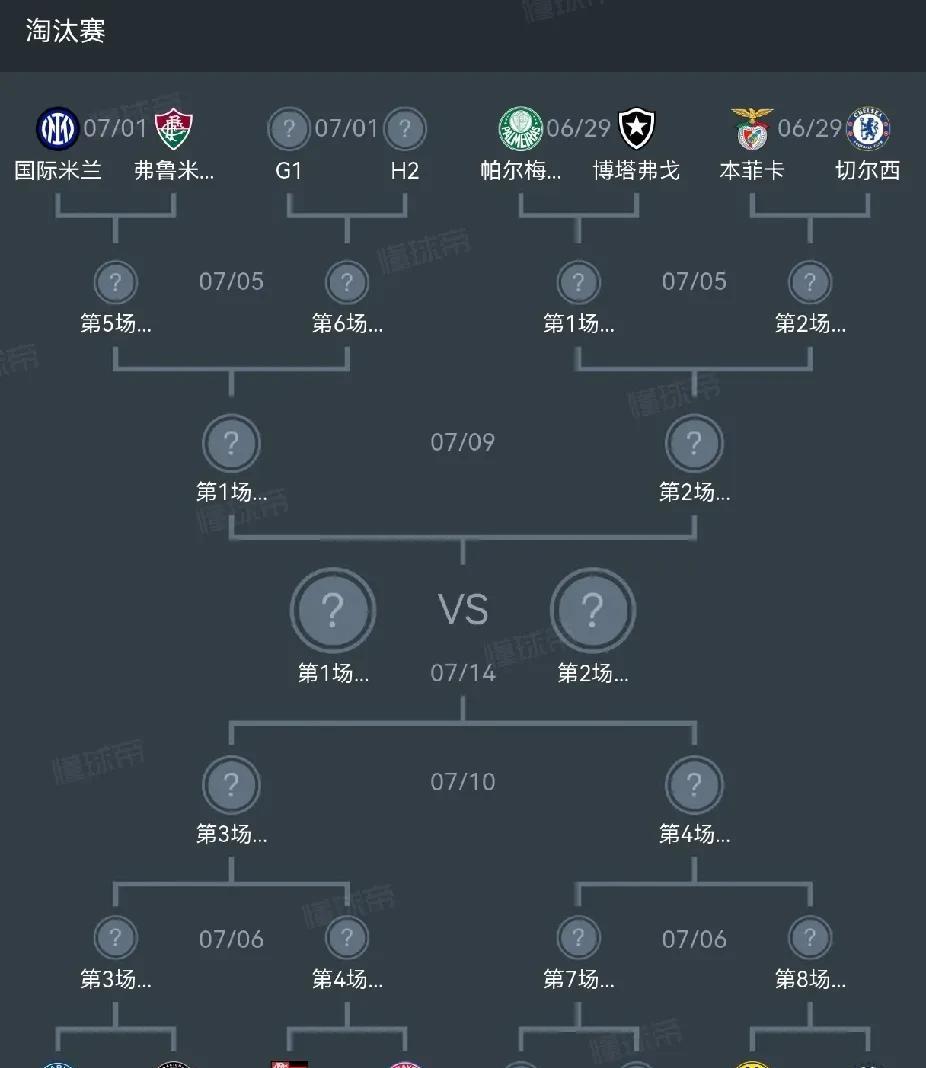The width and height of the screenshot is (926, 1068).
Task: Open the 07/14 final match date
Action: pos(462,673)
